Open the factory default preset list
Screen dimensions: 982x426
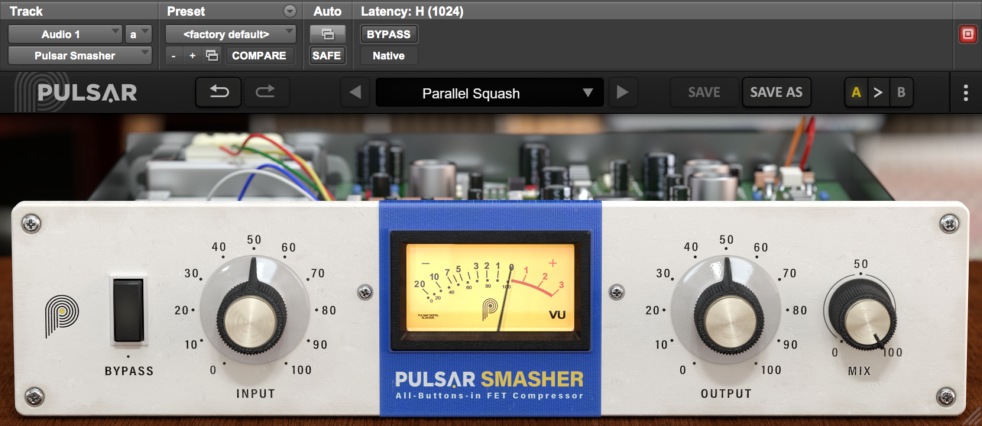[x=231, y=34]
